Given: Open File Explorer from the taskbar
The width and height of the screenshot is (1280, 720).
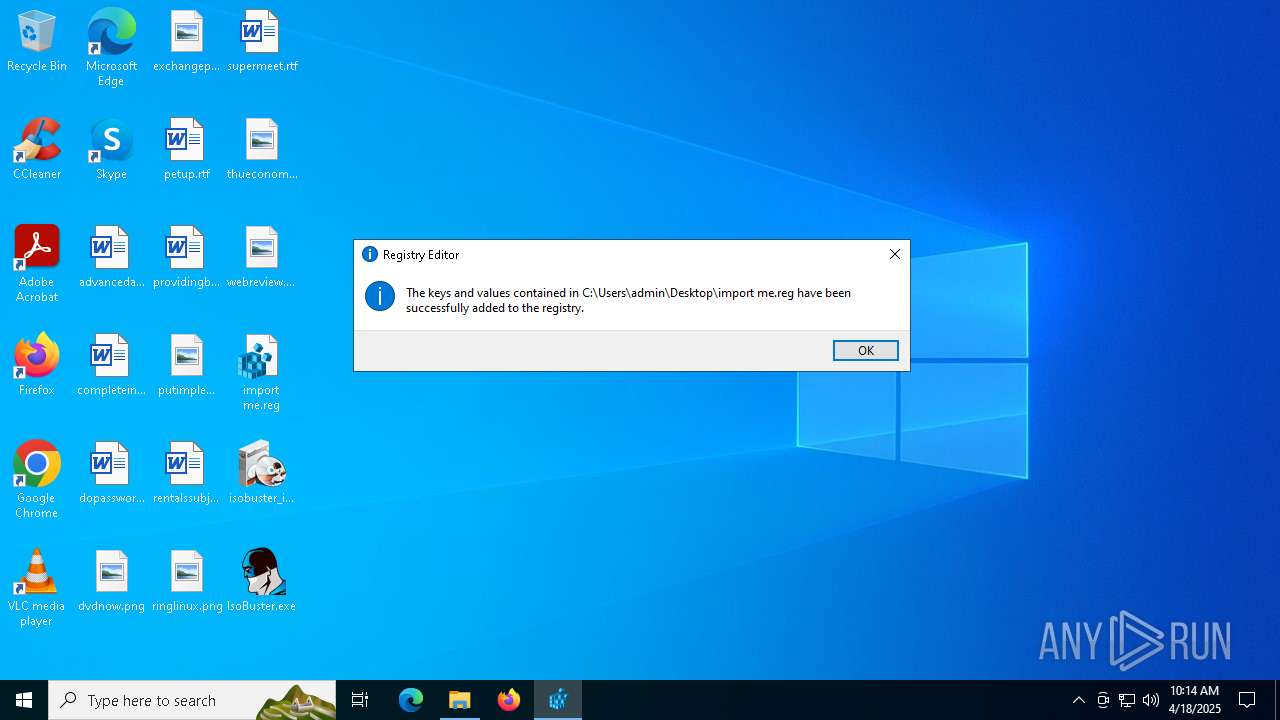Looking at the screenshot, I should coord(460,700).
